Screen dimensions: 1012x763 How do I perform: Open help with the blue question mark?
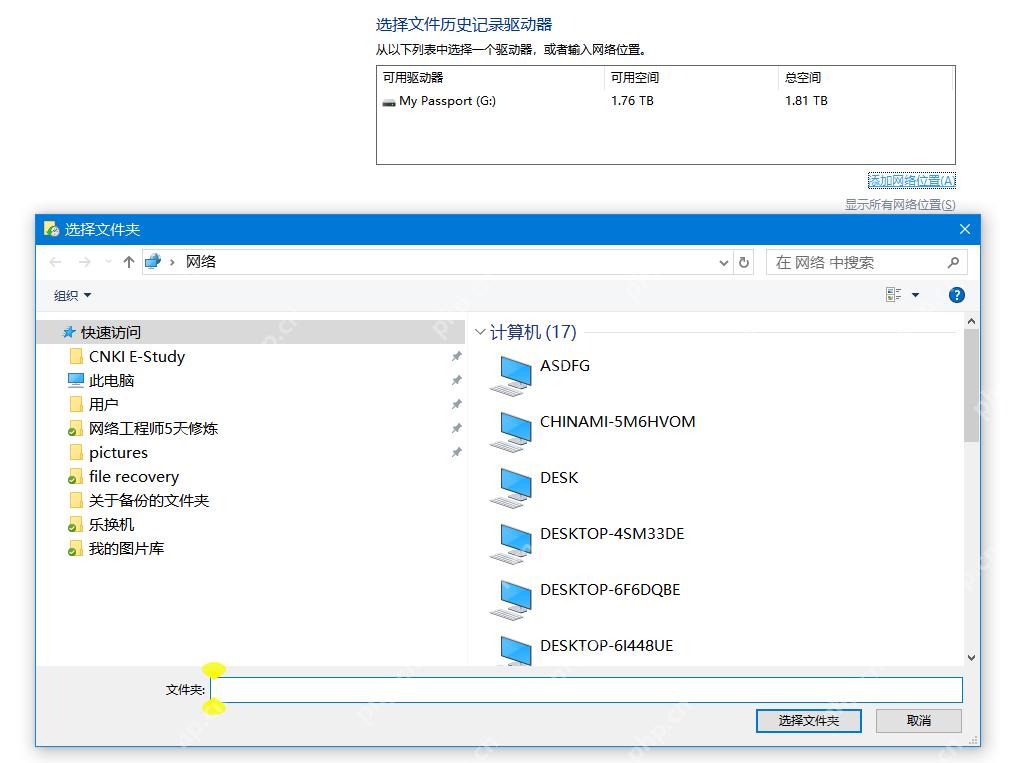956,295
